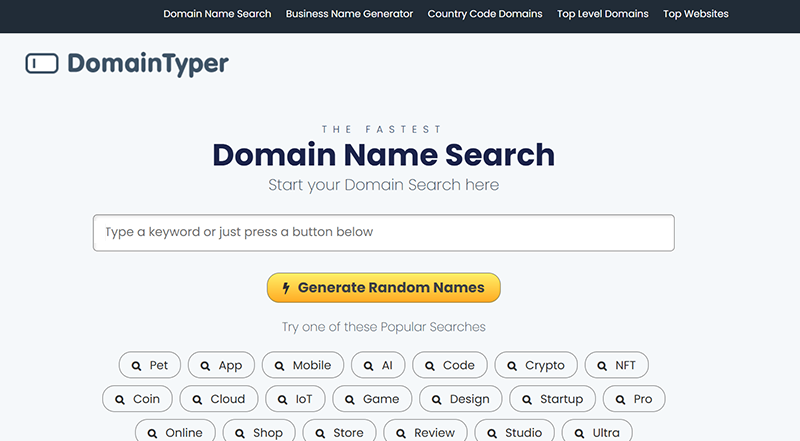The width and height of the screenshot is (800, 441).
Task: Click lightning bolt icon on Generate button
Action: pos(286,288)
